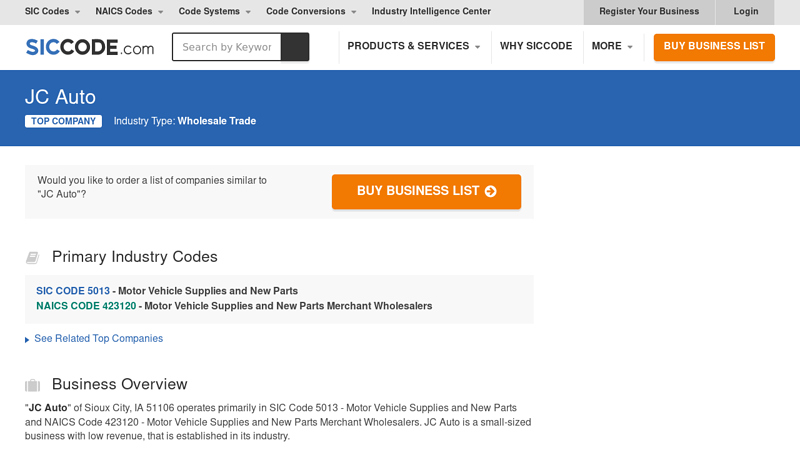Focus the Search by Keyword field
The height and width of the screenshot is (450, 800).
click(x=227, y=47)
